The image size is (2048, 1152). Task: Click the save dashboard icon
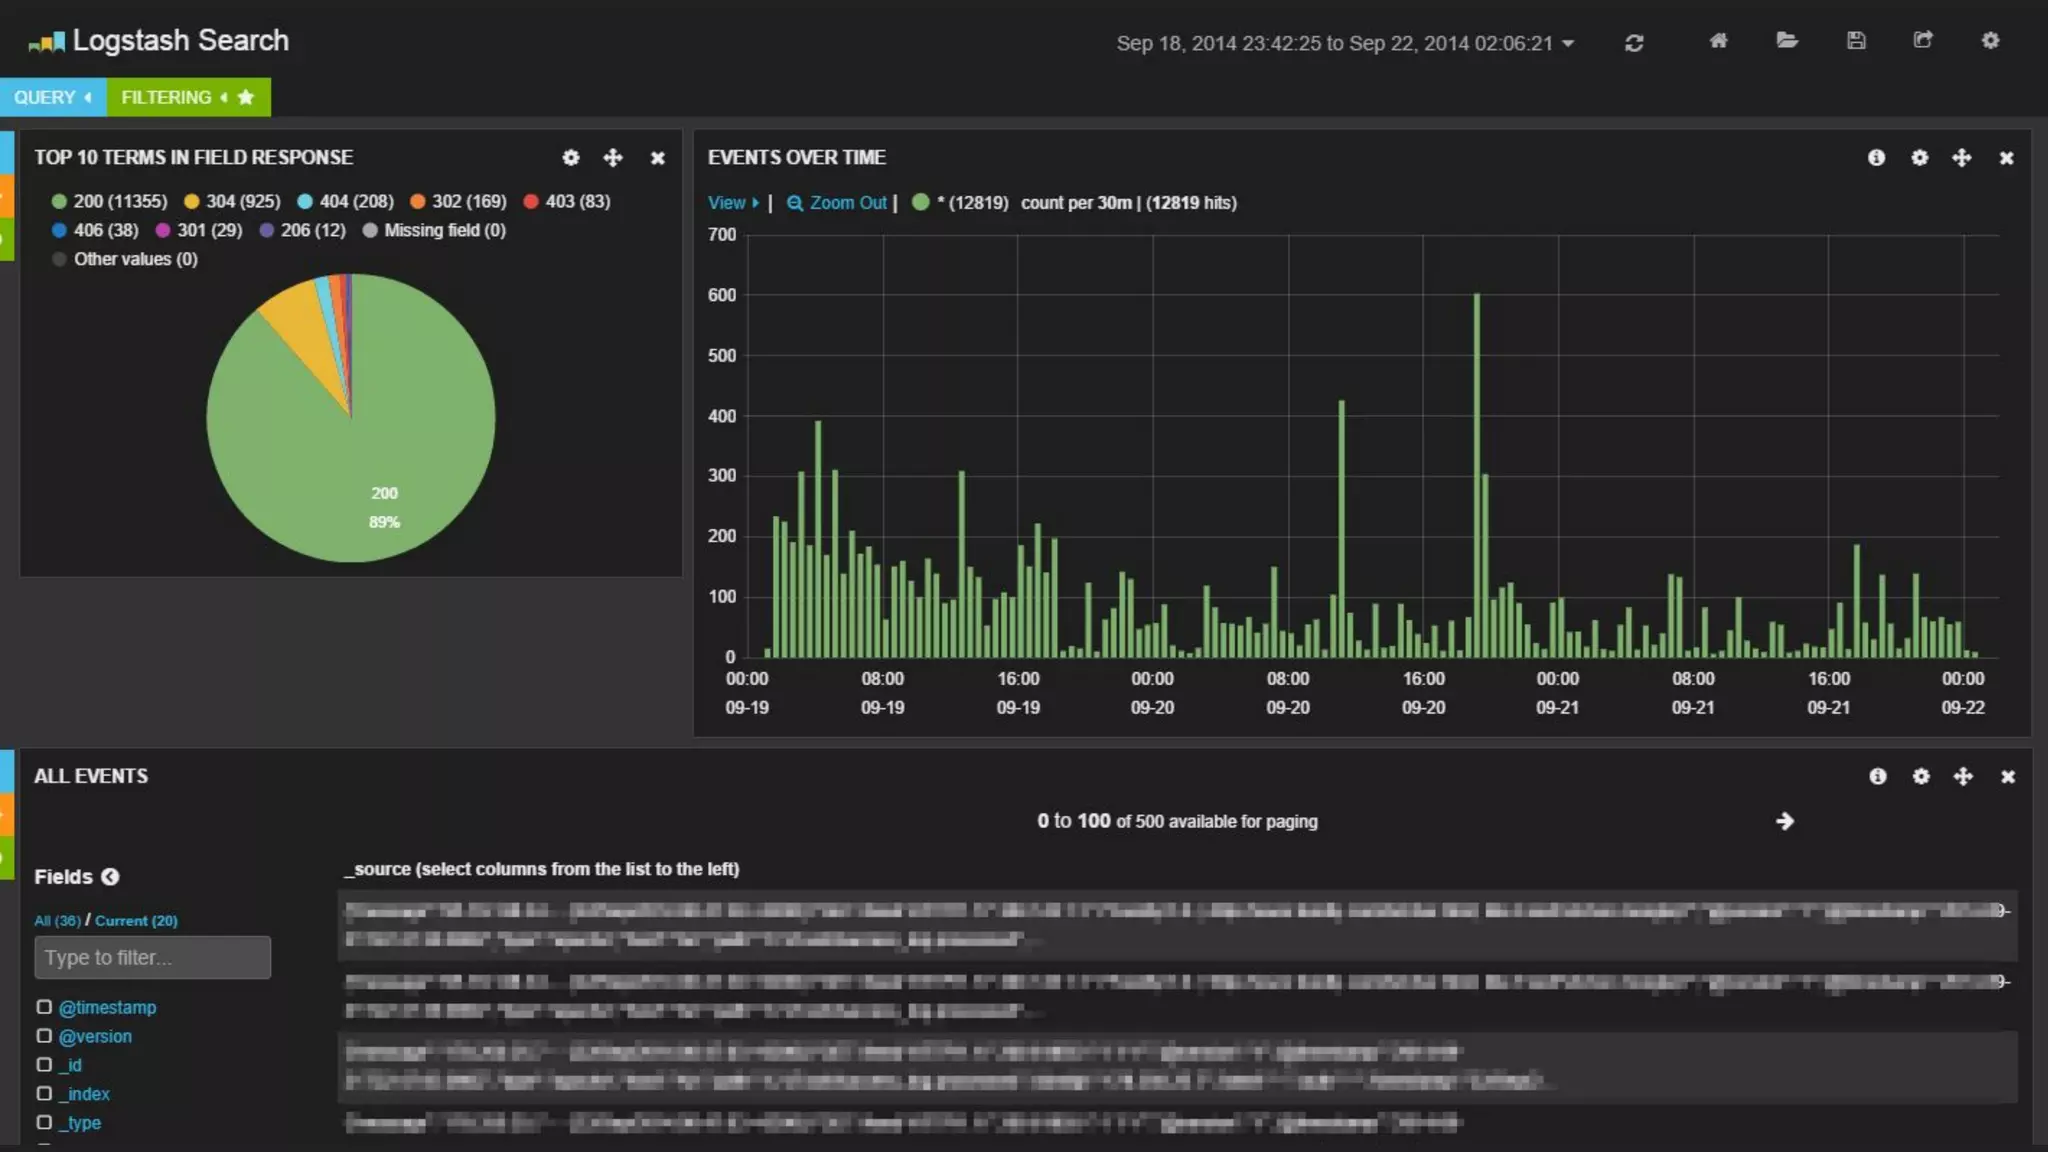[1856, 41]
